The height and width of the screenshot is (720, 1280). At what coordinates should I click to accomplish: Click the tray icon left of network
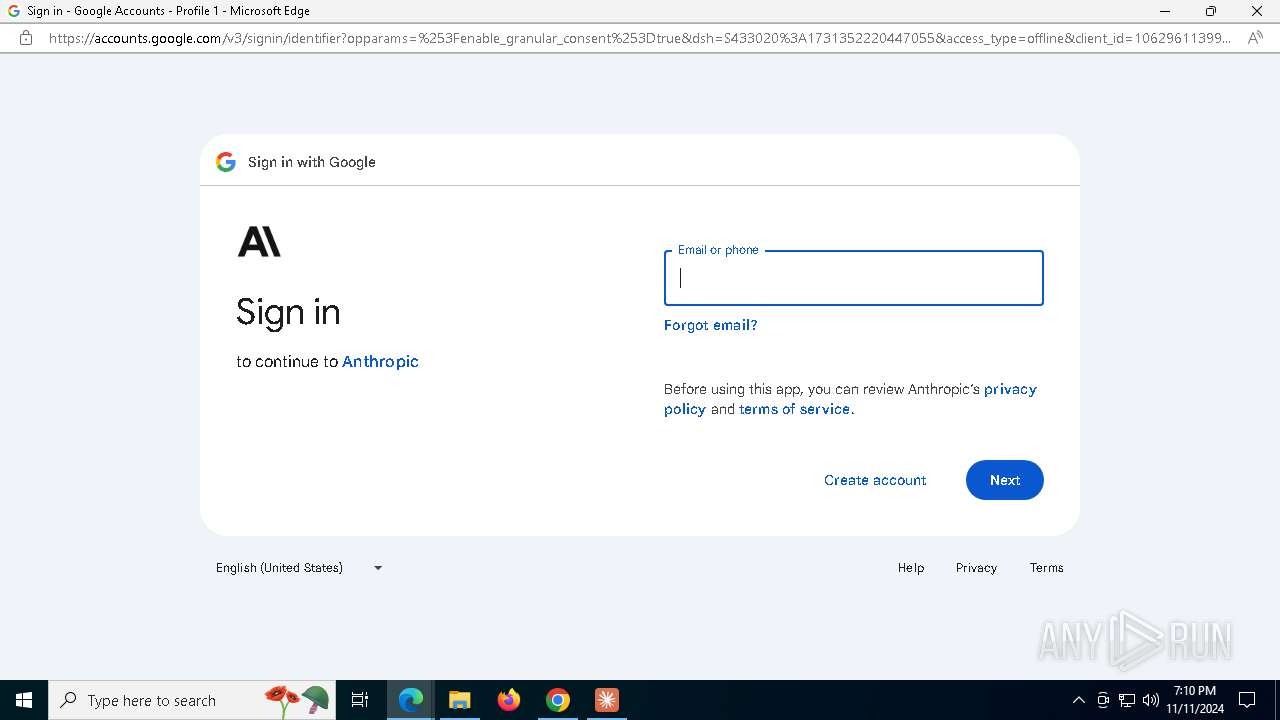1103,700
